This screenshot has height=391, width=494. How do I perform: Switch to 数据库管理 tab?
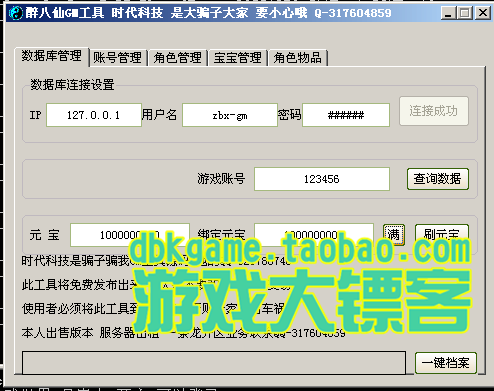(52, 57)
